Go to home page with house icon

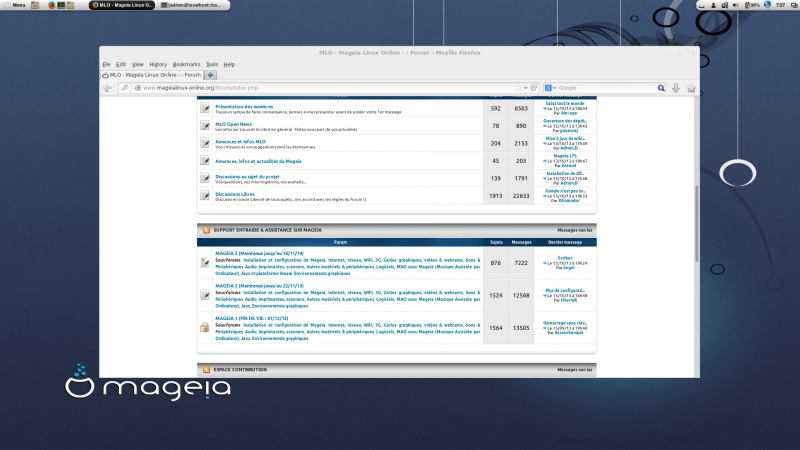pos(691,88)
